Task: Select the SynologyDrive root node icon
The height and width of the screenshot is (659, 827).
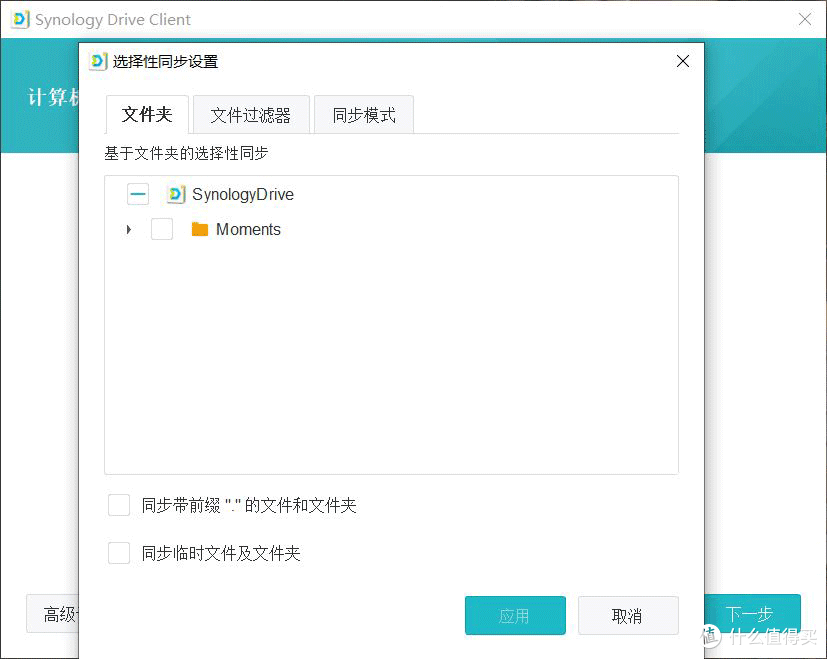Action: pyautogui.click(x=176, y=194)
